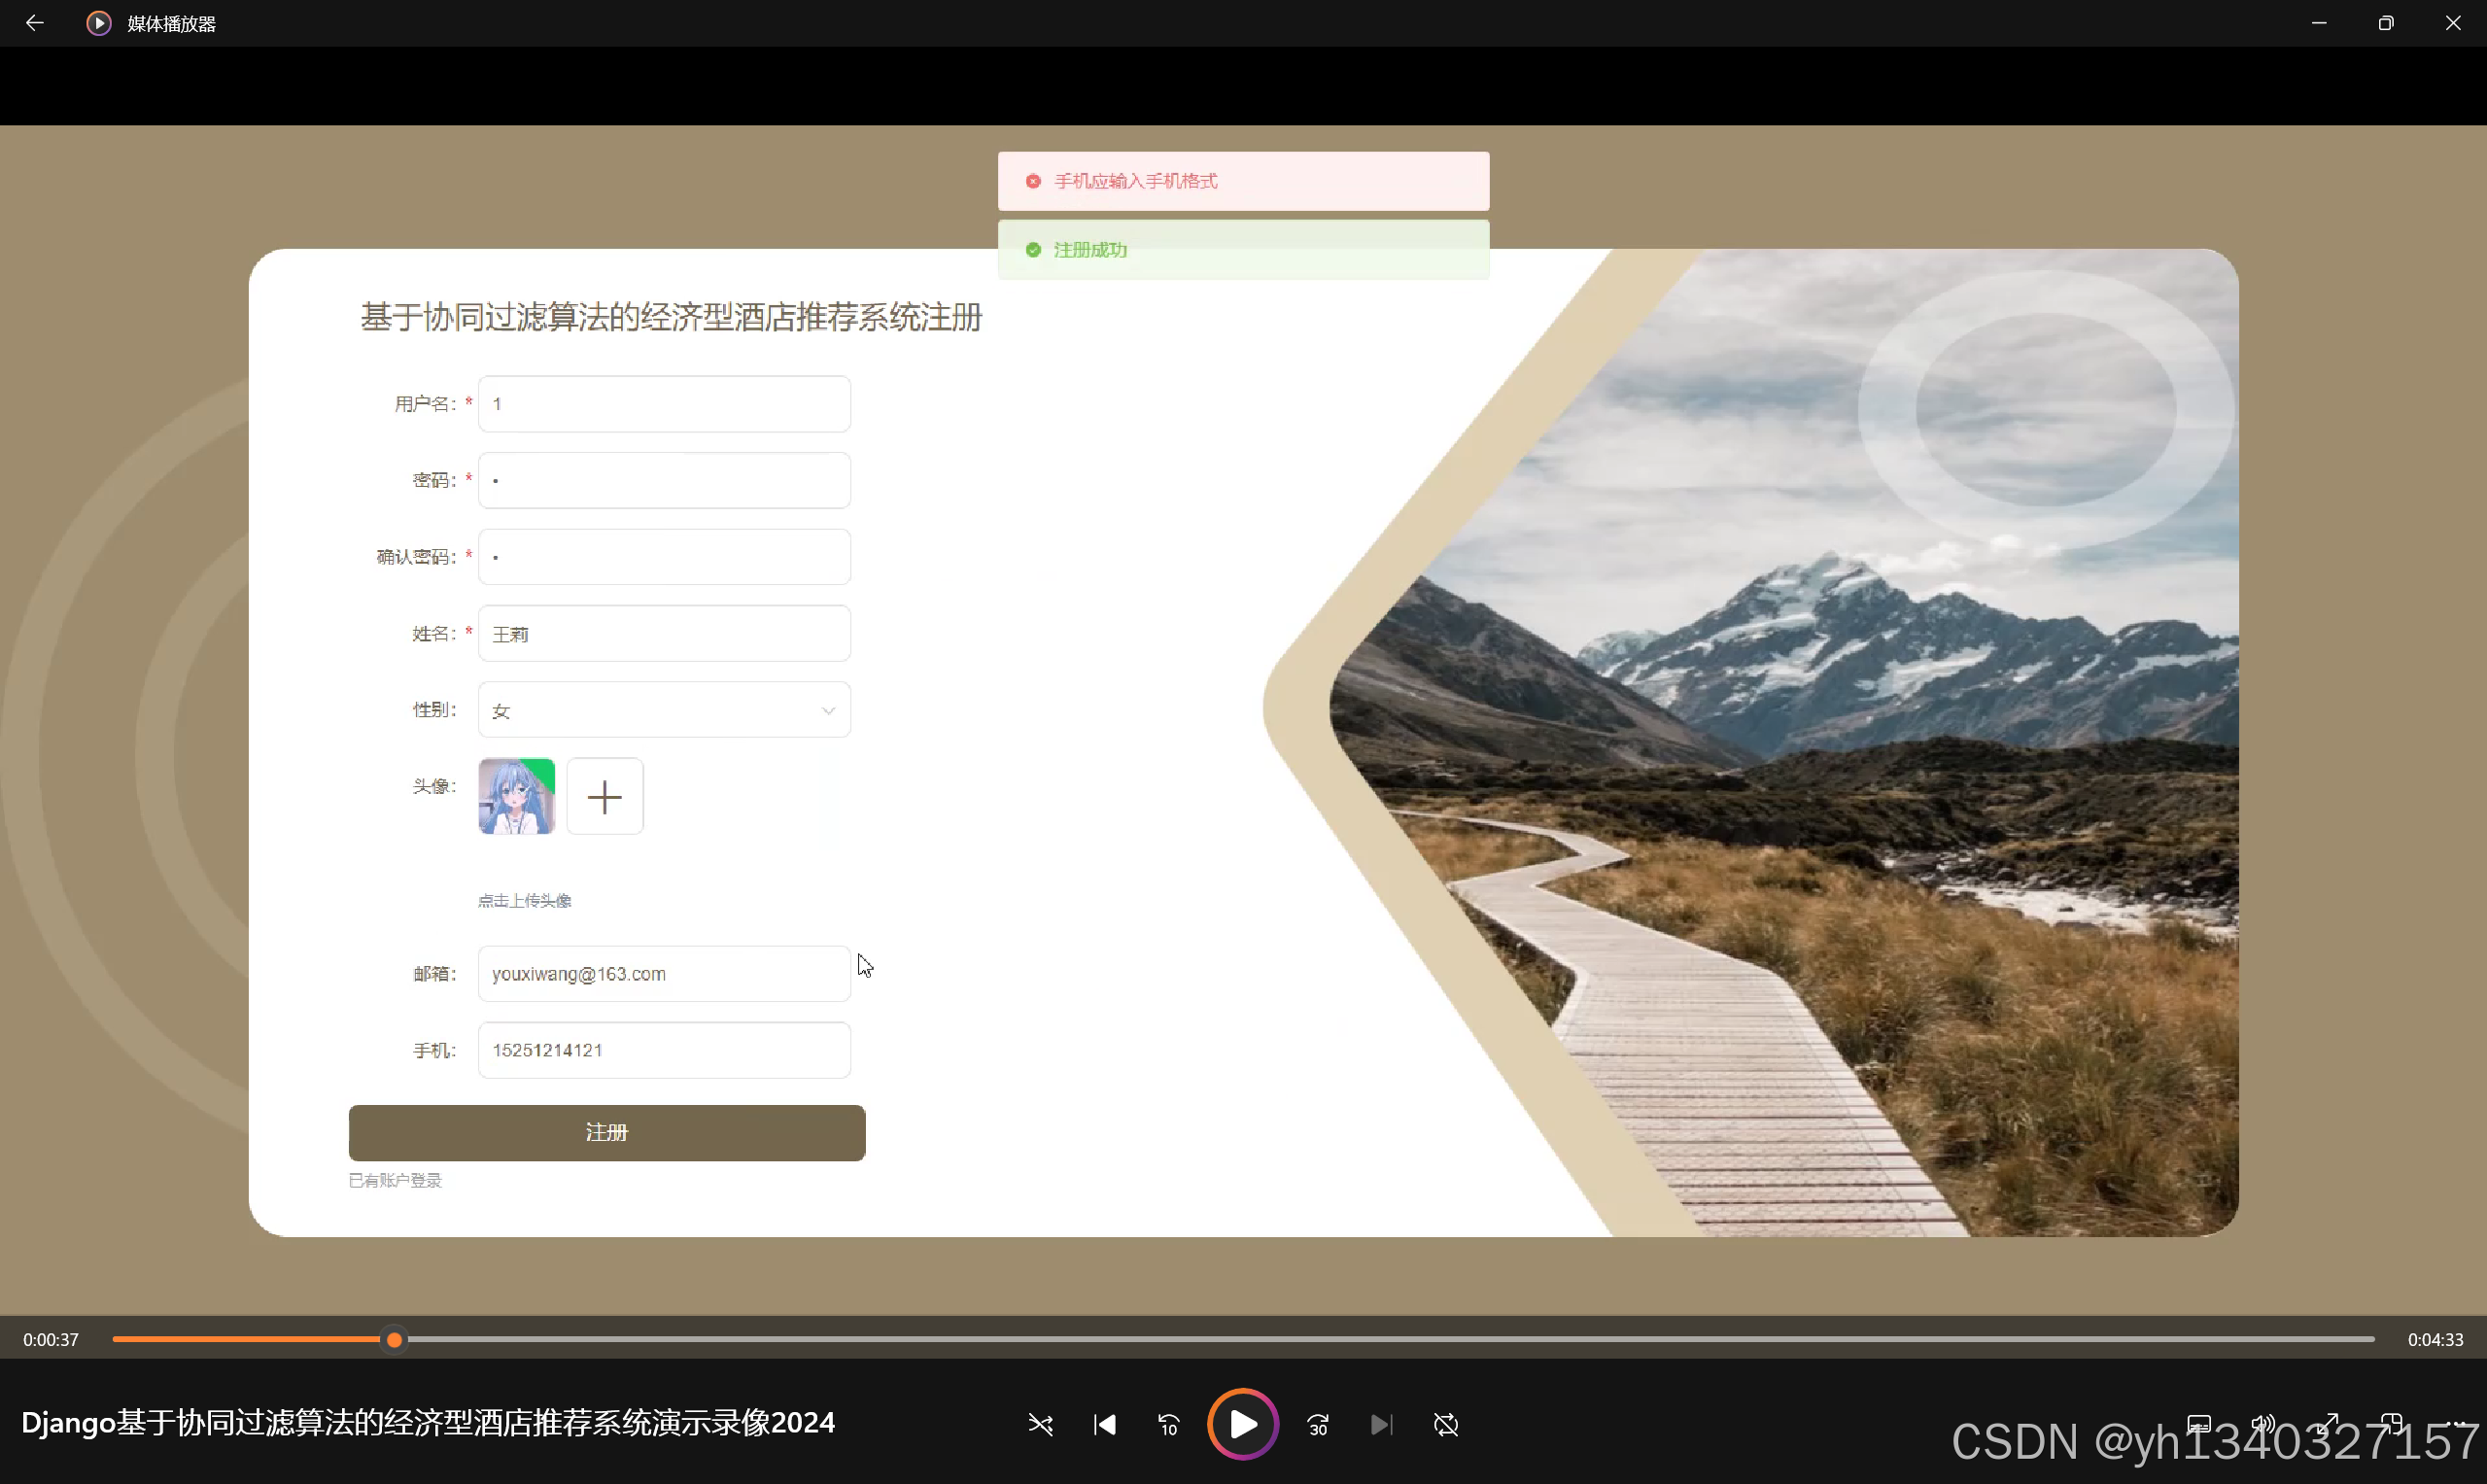This screenshot has width=2487, height=1484.
Task: Toggle shuffle playback
Action: pos(1040,1424)
